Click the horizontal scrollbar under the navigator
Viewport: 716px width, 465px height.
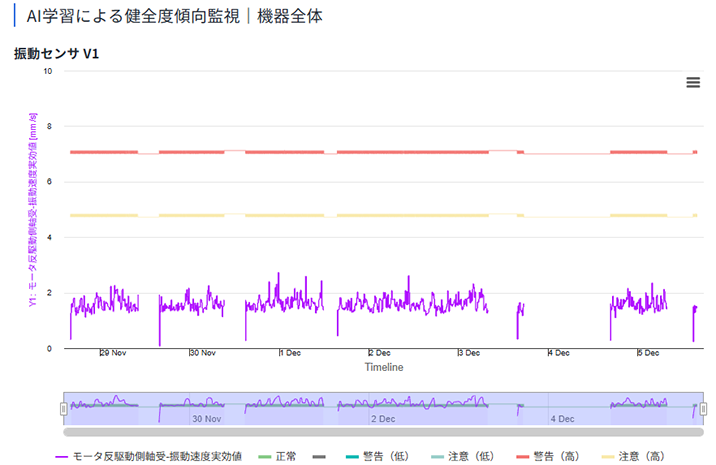click(383, 432)
